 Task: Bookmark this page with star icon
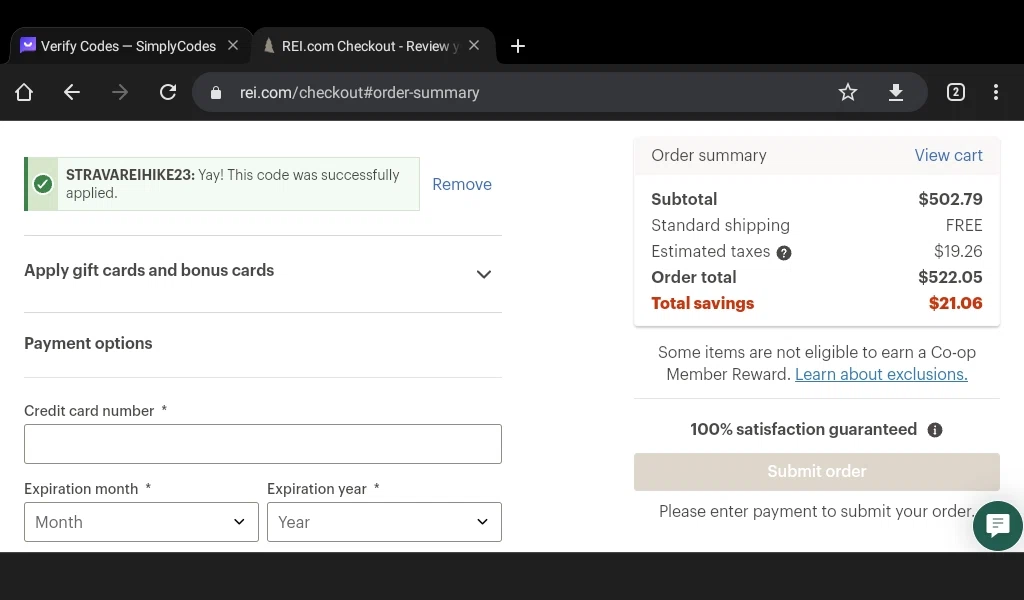click(848, 92)
